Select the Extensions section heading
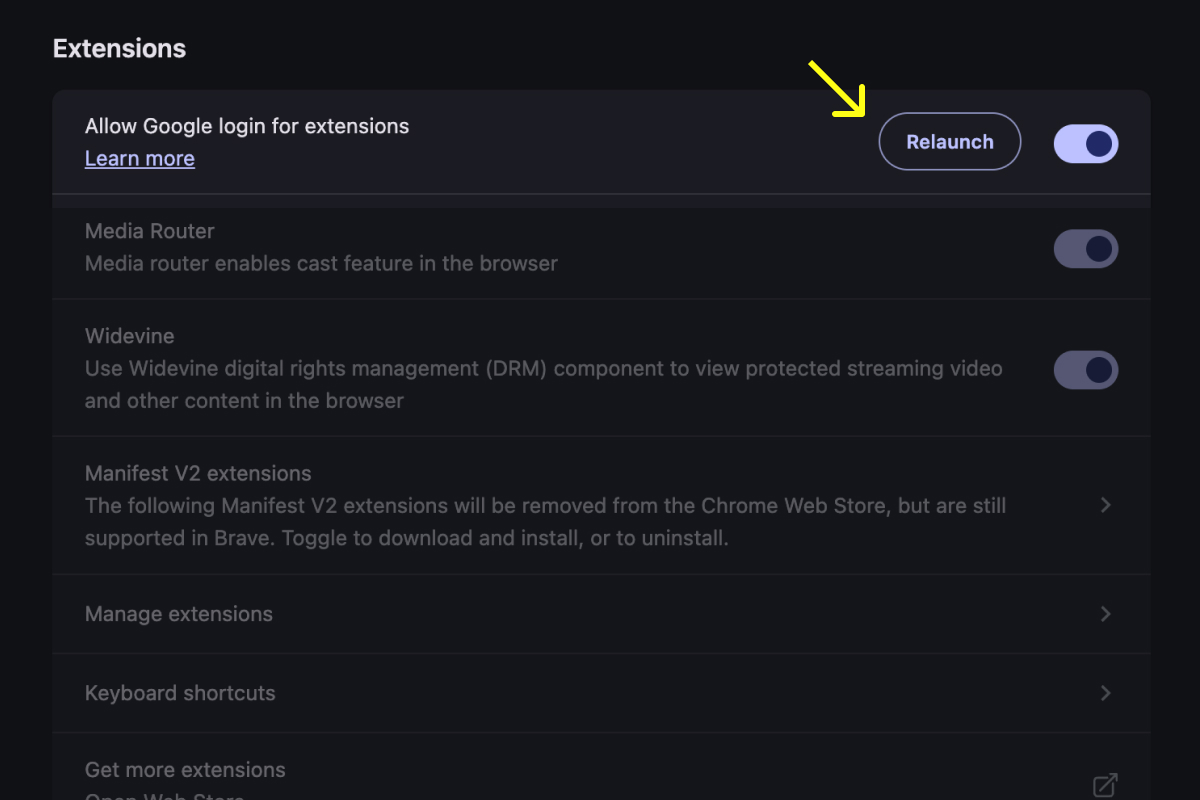 119,47
